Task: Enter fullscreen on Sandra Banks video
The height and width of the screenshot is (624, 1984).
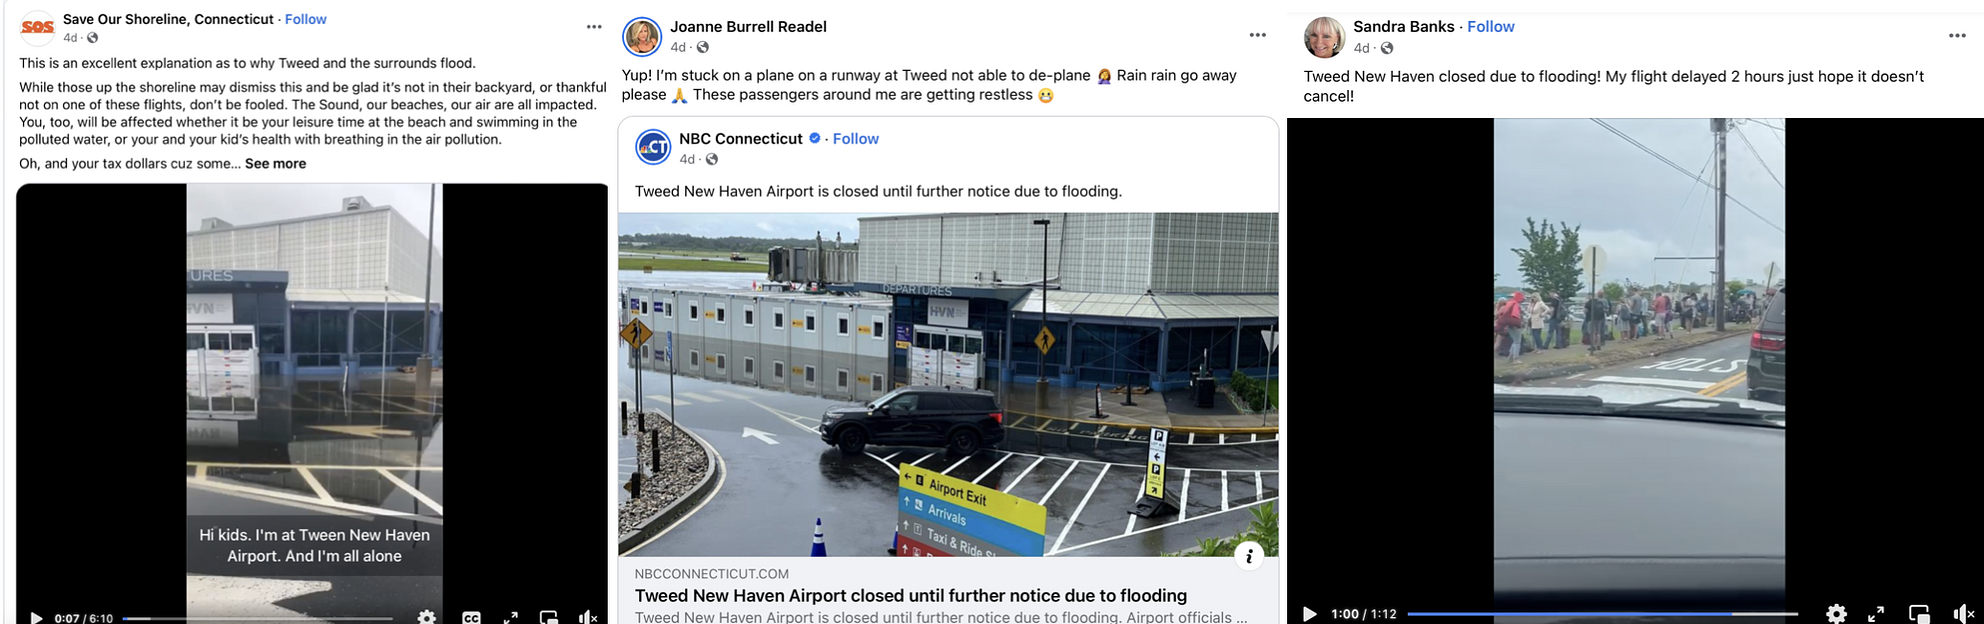Action: [x=1876, y=613]
